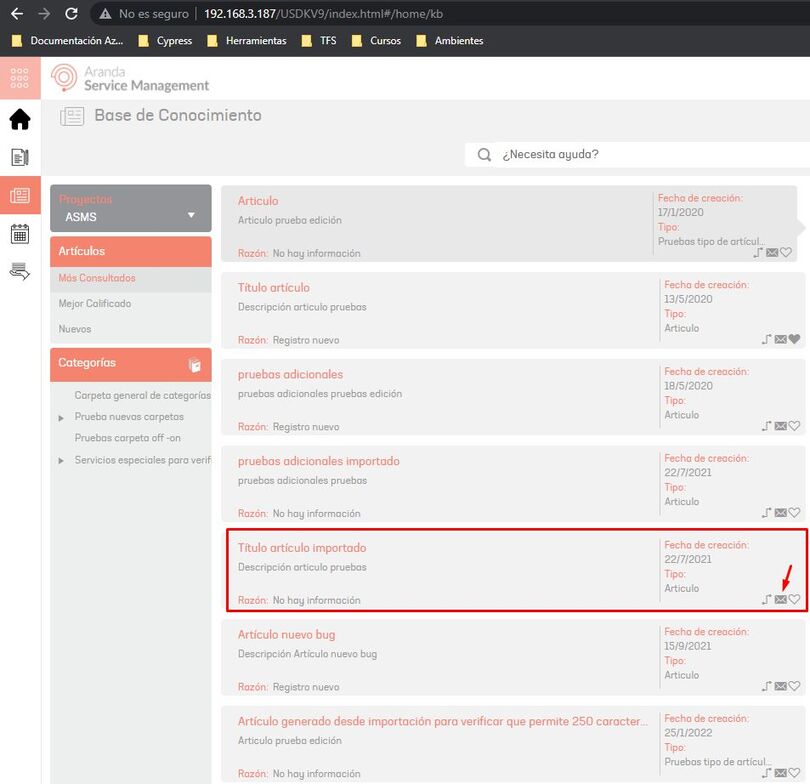Viewport: 810px width, 784px height.
Task: Open the apps grid menu icon
Action: [20, 78]
